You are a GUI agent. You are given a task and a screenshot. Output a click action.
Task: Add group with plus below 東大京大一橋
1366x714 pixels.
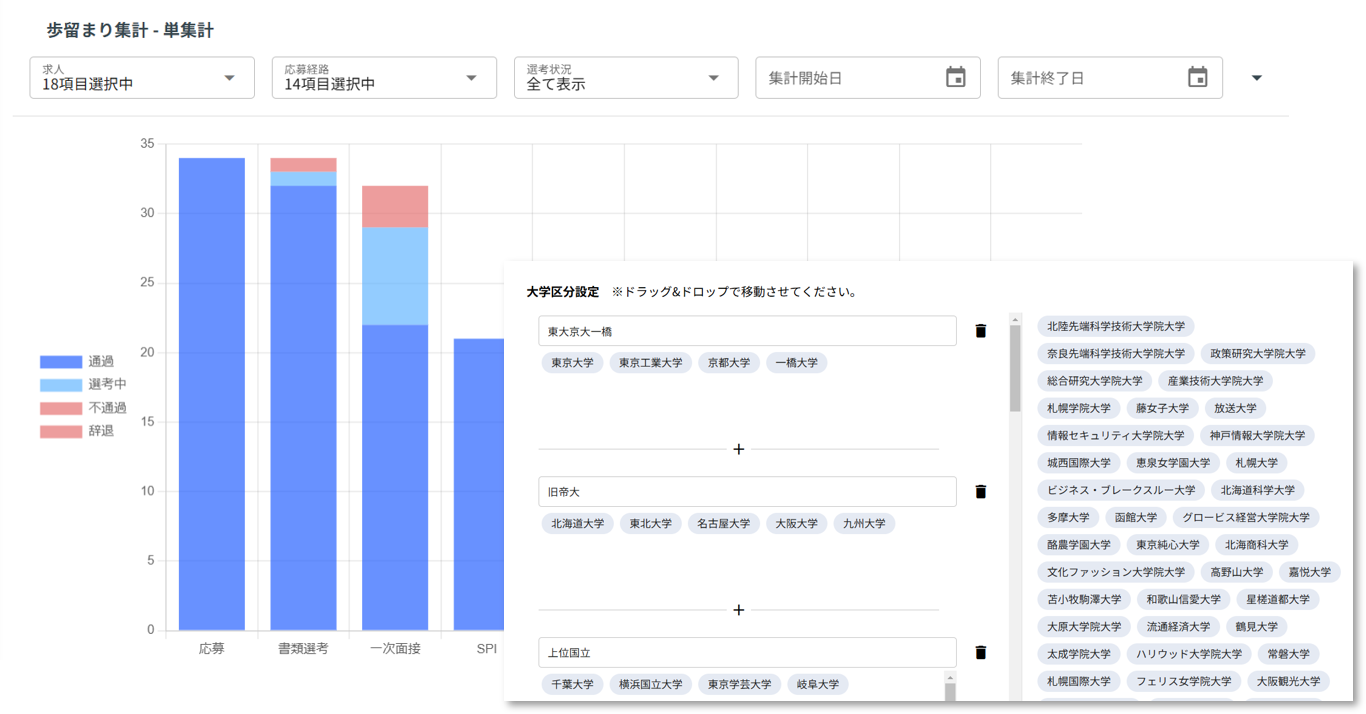click(739, 449)
